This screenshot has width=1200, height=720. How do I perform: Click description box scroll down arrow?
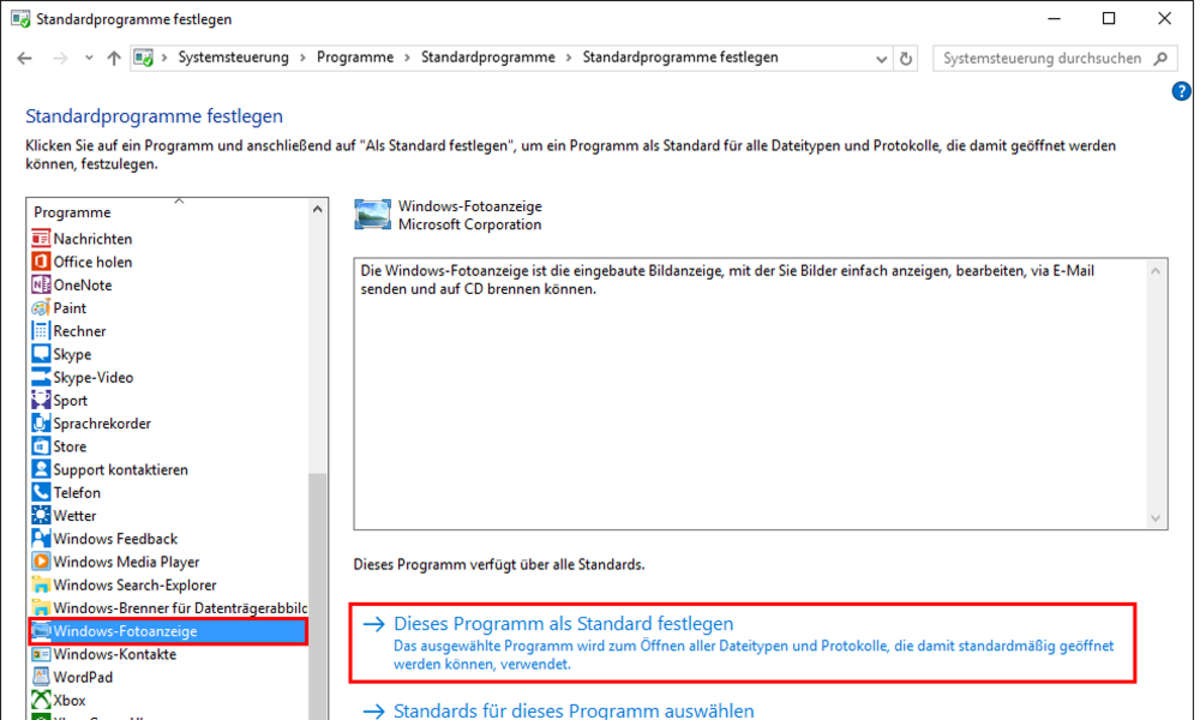tap(1157, 519)
